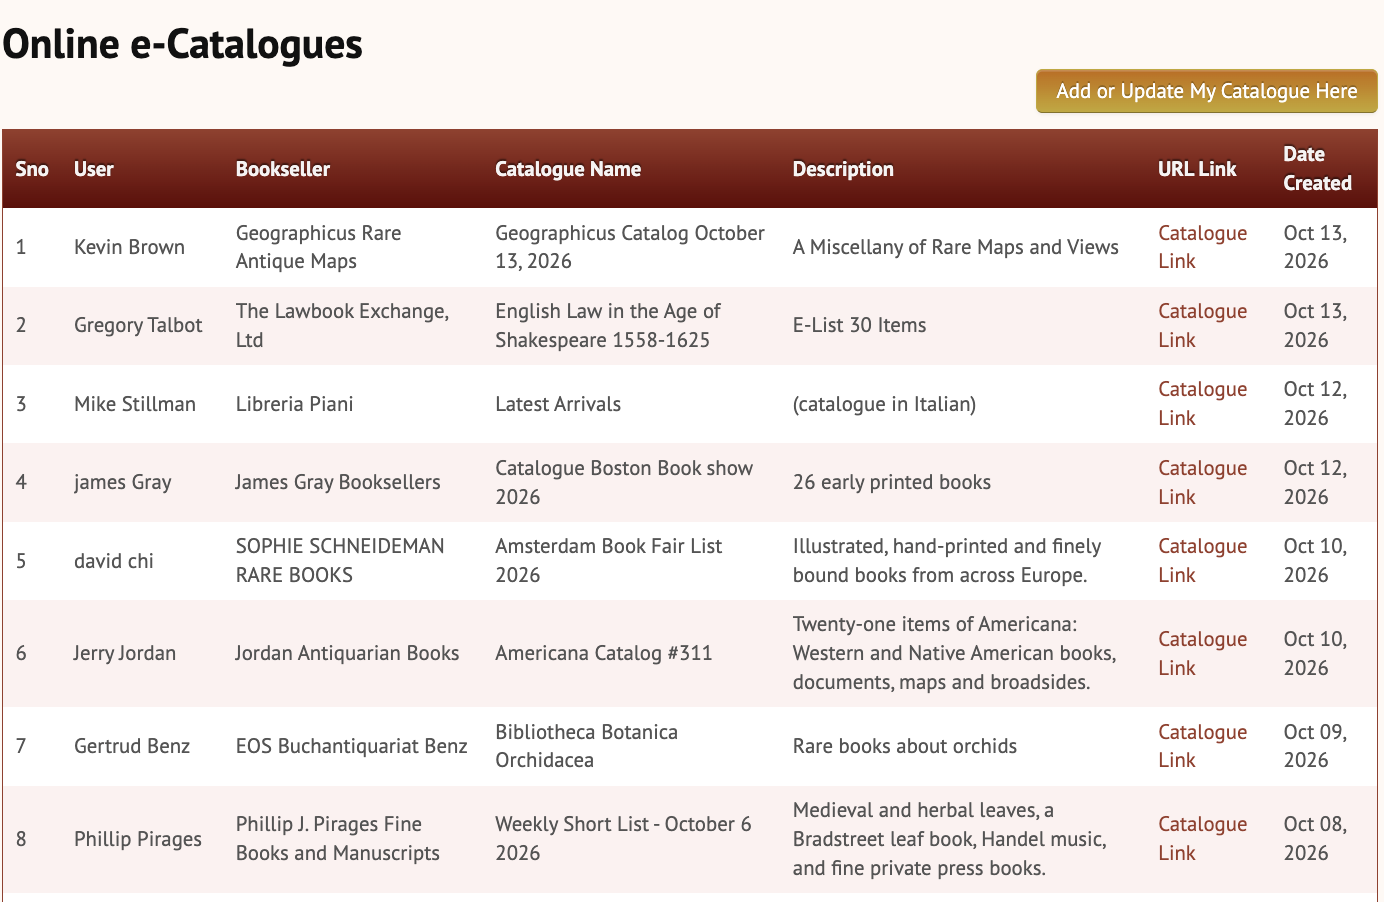The height and width of the screenshot is (902, 1384).
Task: Click bookseller The Lawbook Exchange, Ltd
Action: (x=343, y=325)
